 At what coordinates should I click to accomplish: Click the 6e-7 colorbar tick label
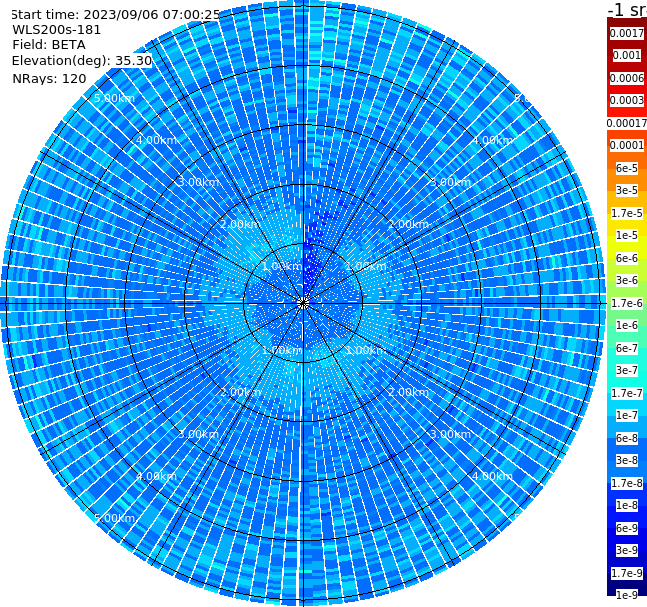point(627,348)
